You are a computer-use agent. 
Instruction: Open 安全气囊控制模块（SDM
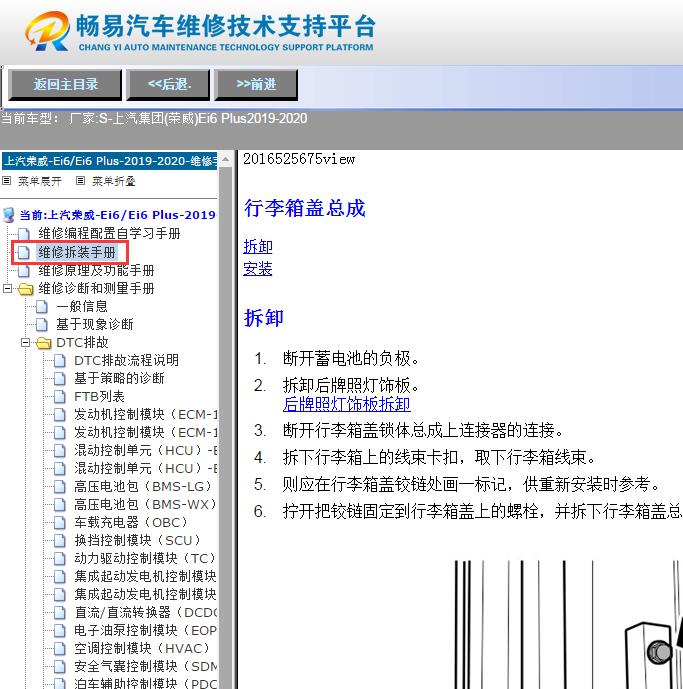tap(145, 667)
